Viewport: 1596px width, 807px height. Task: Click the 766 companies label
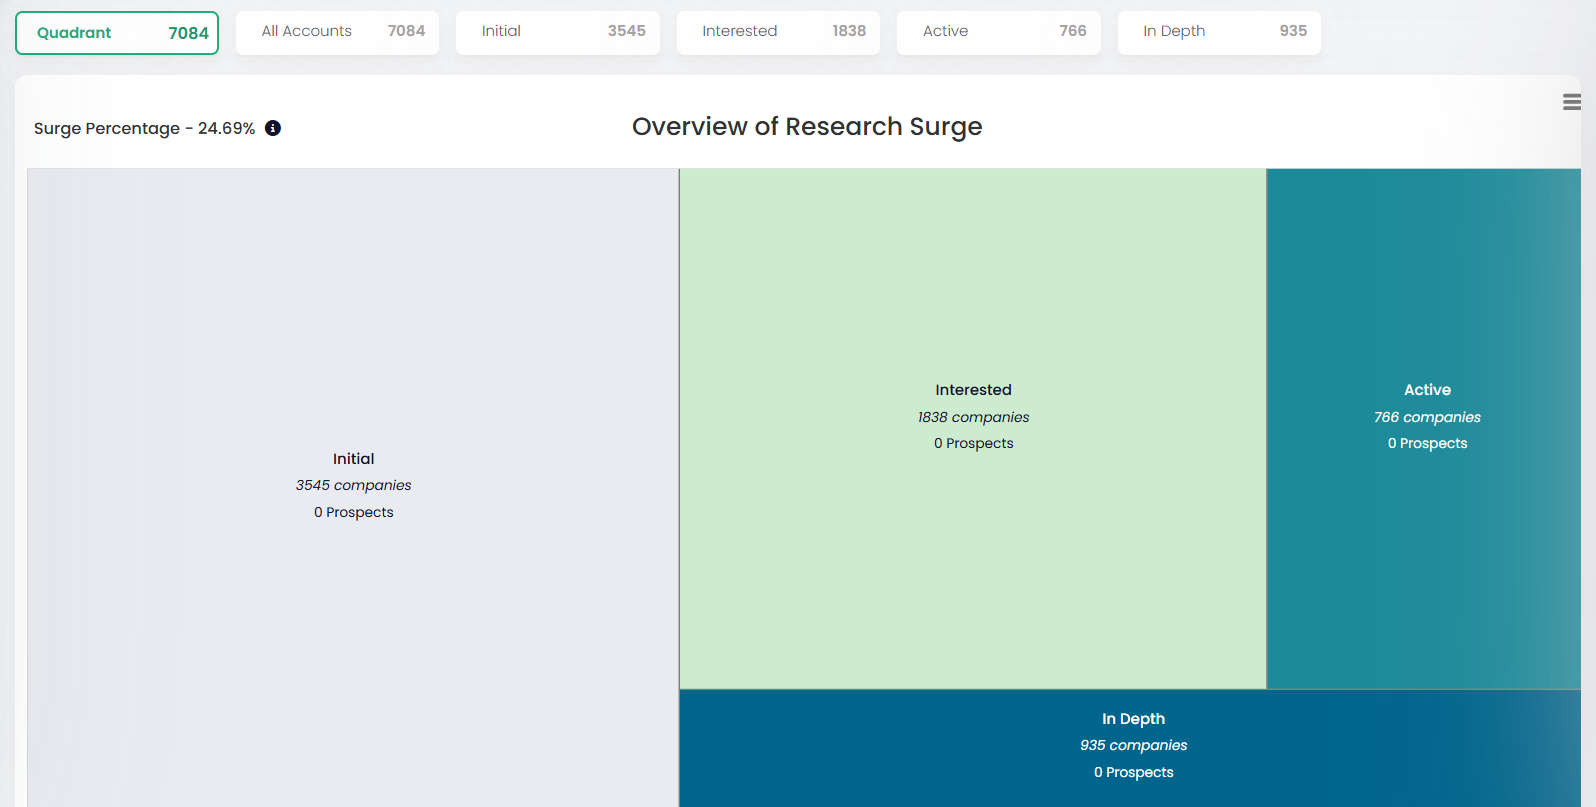[1427, 418]
